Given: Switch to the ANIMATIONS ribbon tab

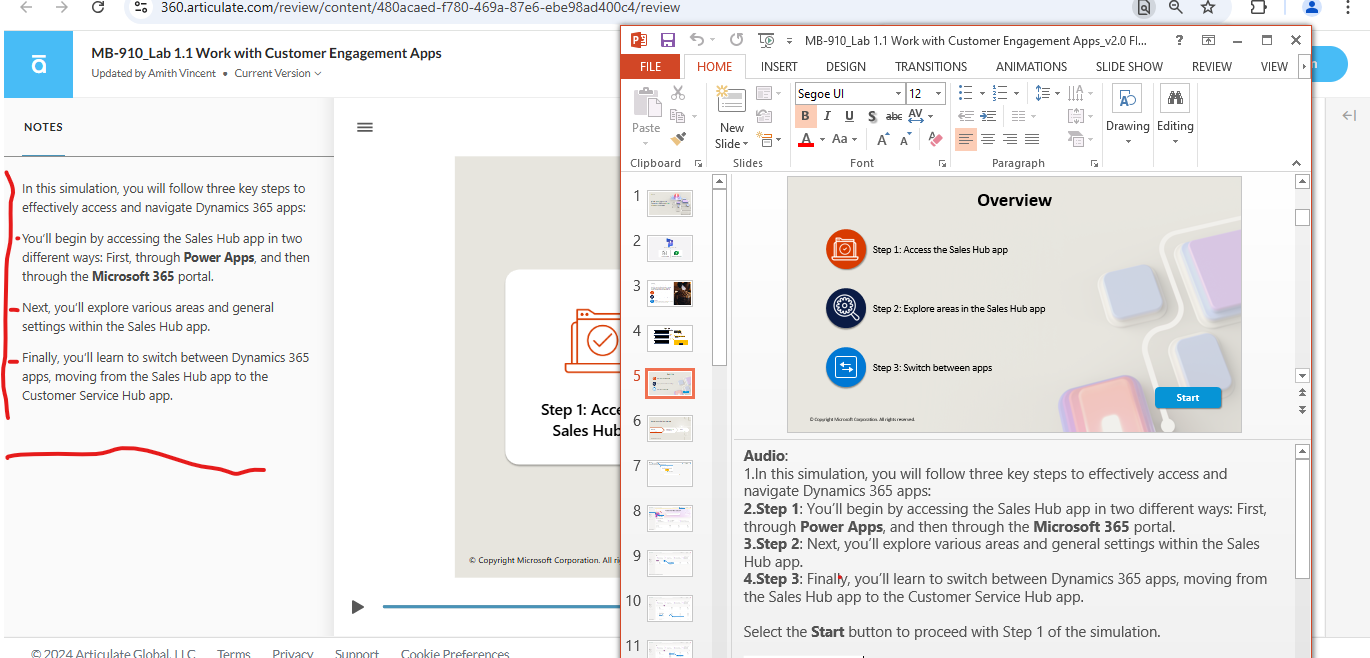Looking at the screenshot, I should click(1031, 66).
